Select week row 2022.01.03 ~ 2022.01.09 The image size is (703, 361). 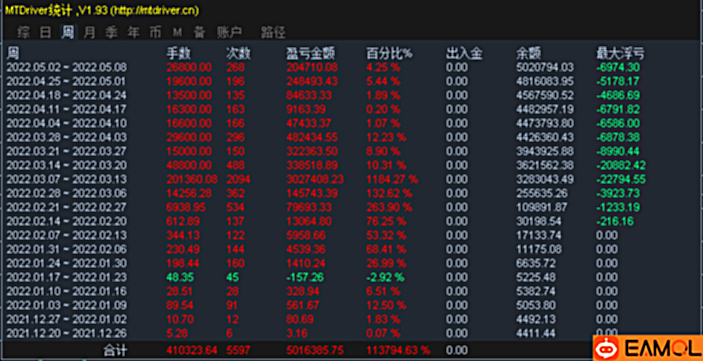[x=352, y=305]
